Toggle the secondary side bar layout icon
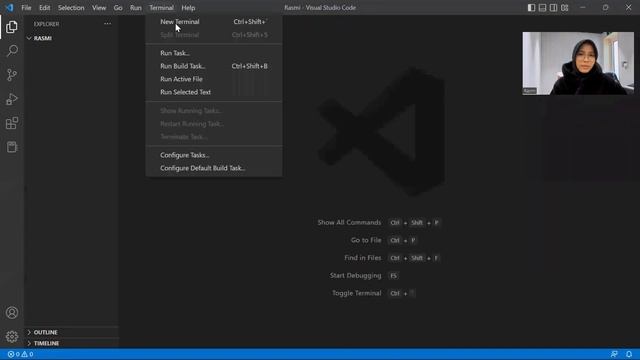640x360 pixels. pos(553,7)
